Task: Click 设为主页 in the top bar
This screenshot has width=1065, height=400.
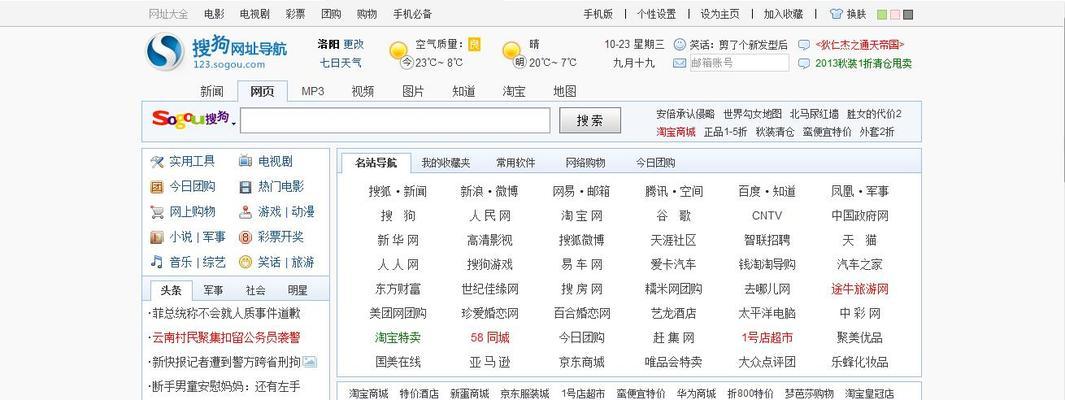Action: tap(720, 14)
